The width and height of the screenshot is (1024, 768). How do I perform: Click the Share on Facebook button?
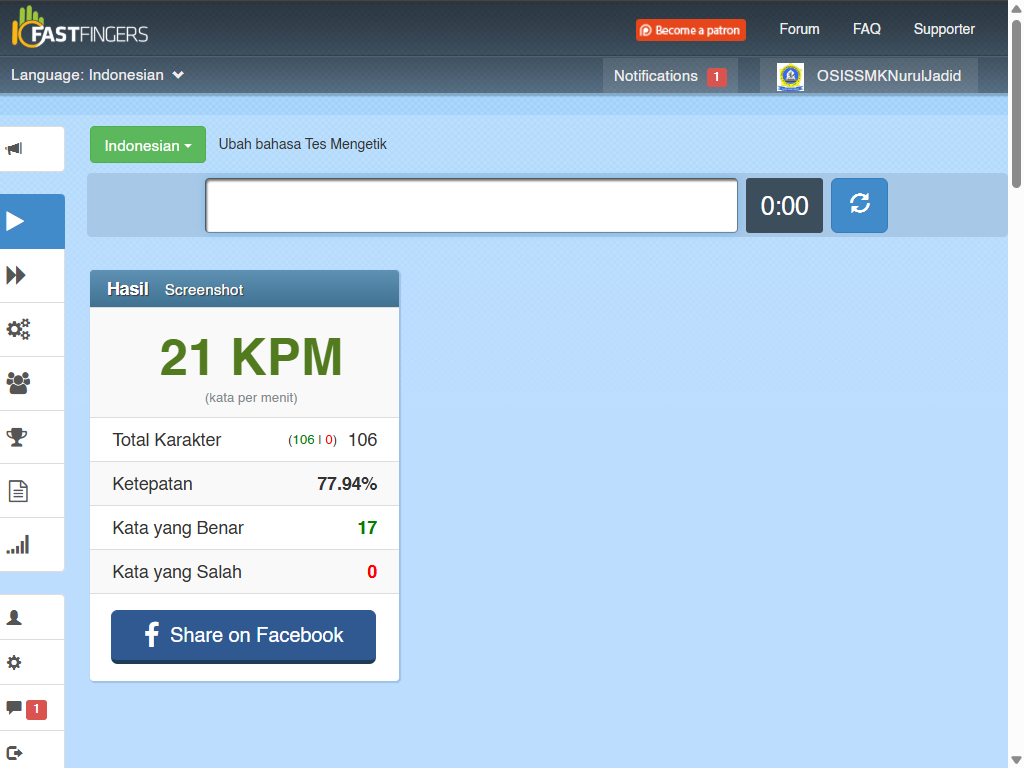point(243,636)
